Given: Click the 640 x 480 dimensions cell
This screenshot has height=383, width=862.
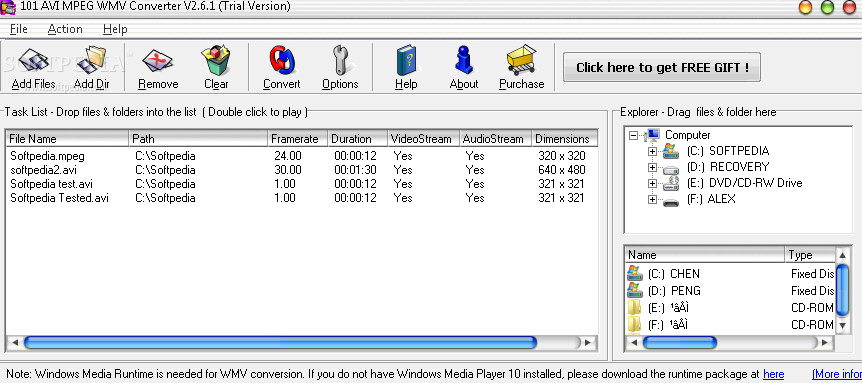Looking at the screenshot, I should 562,170.
